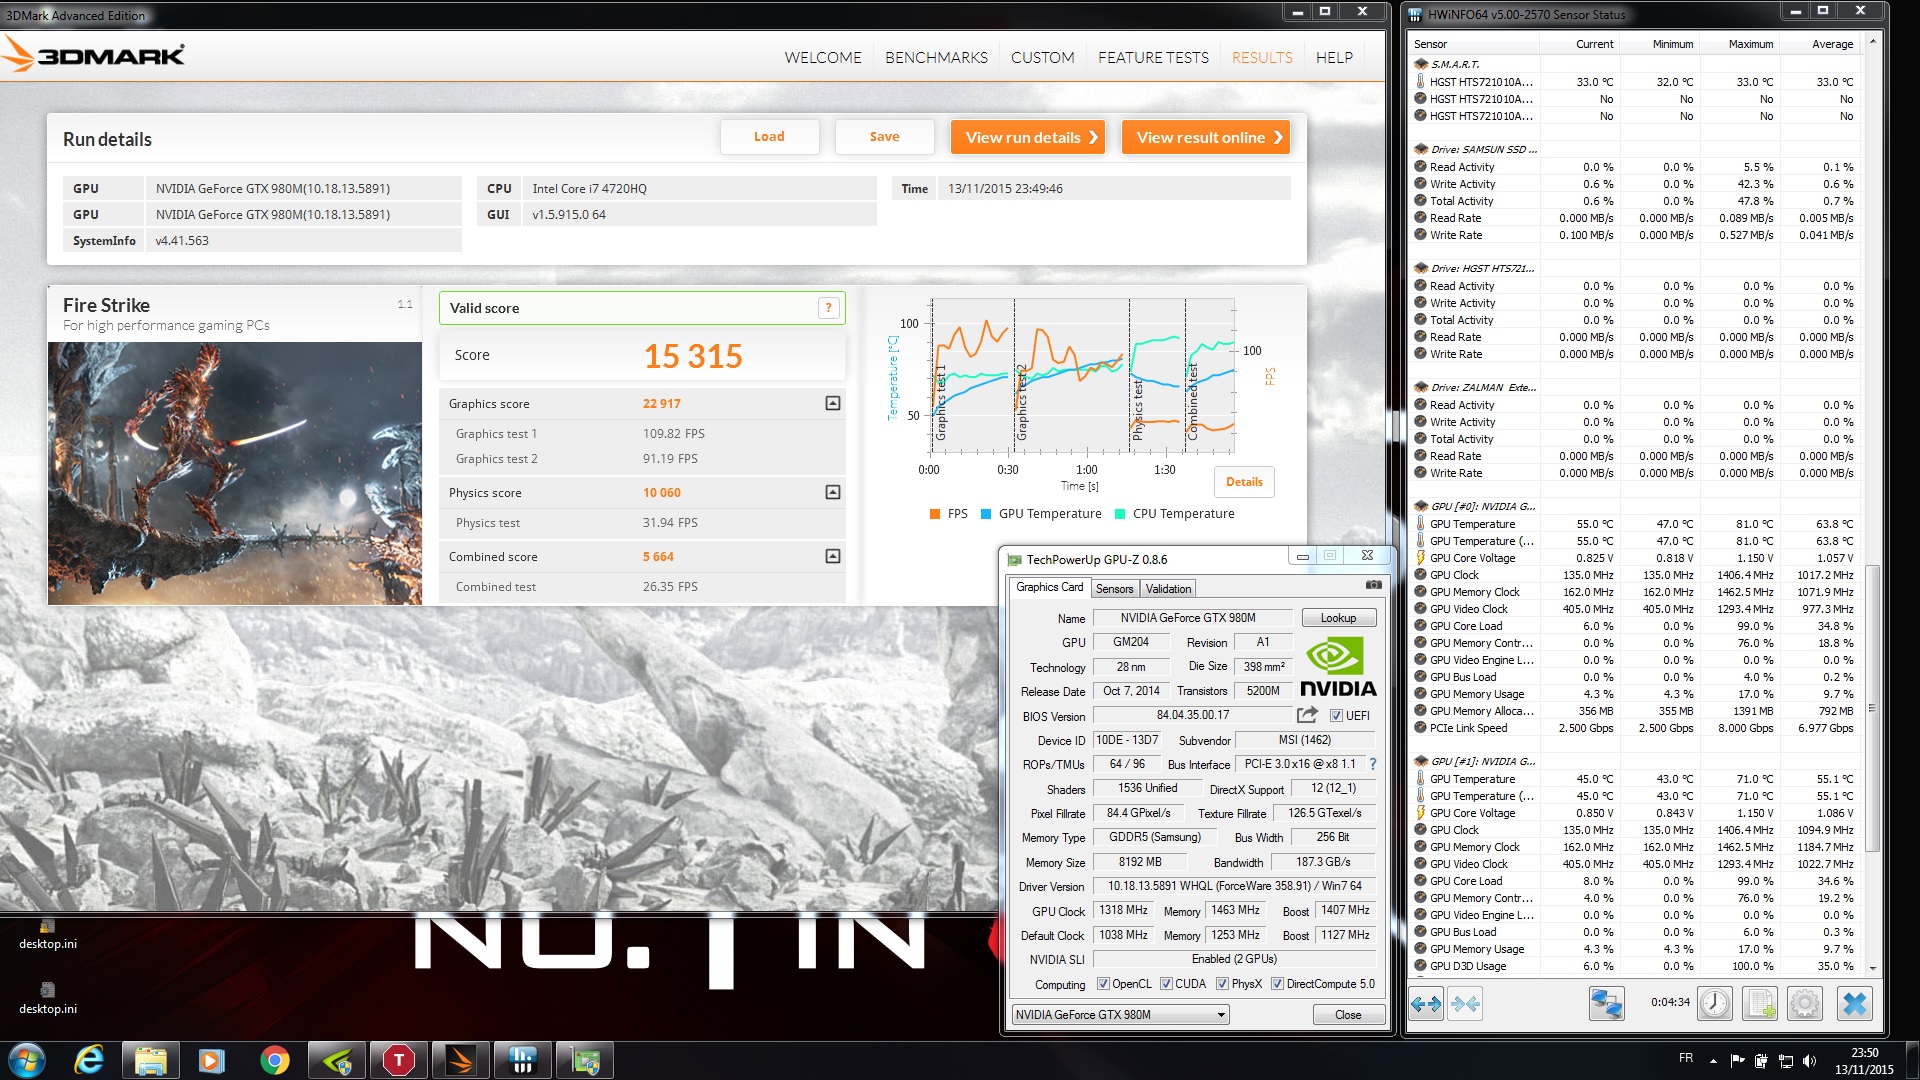Click the HWiNFO expand-layout arrows icon
The width and height of the screenshot is (1920, 1080).
[1426, 1003]
